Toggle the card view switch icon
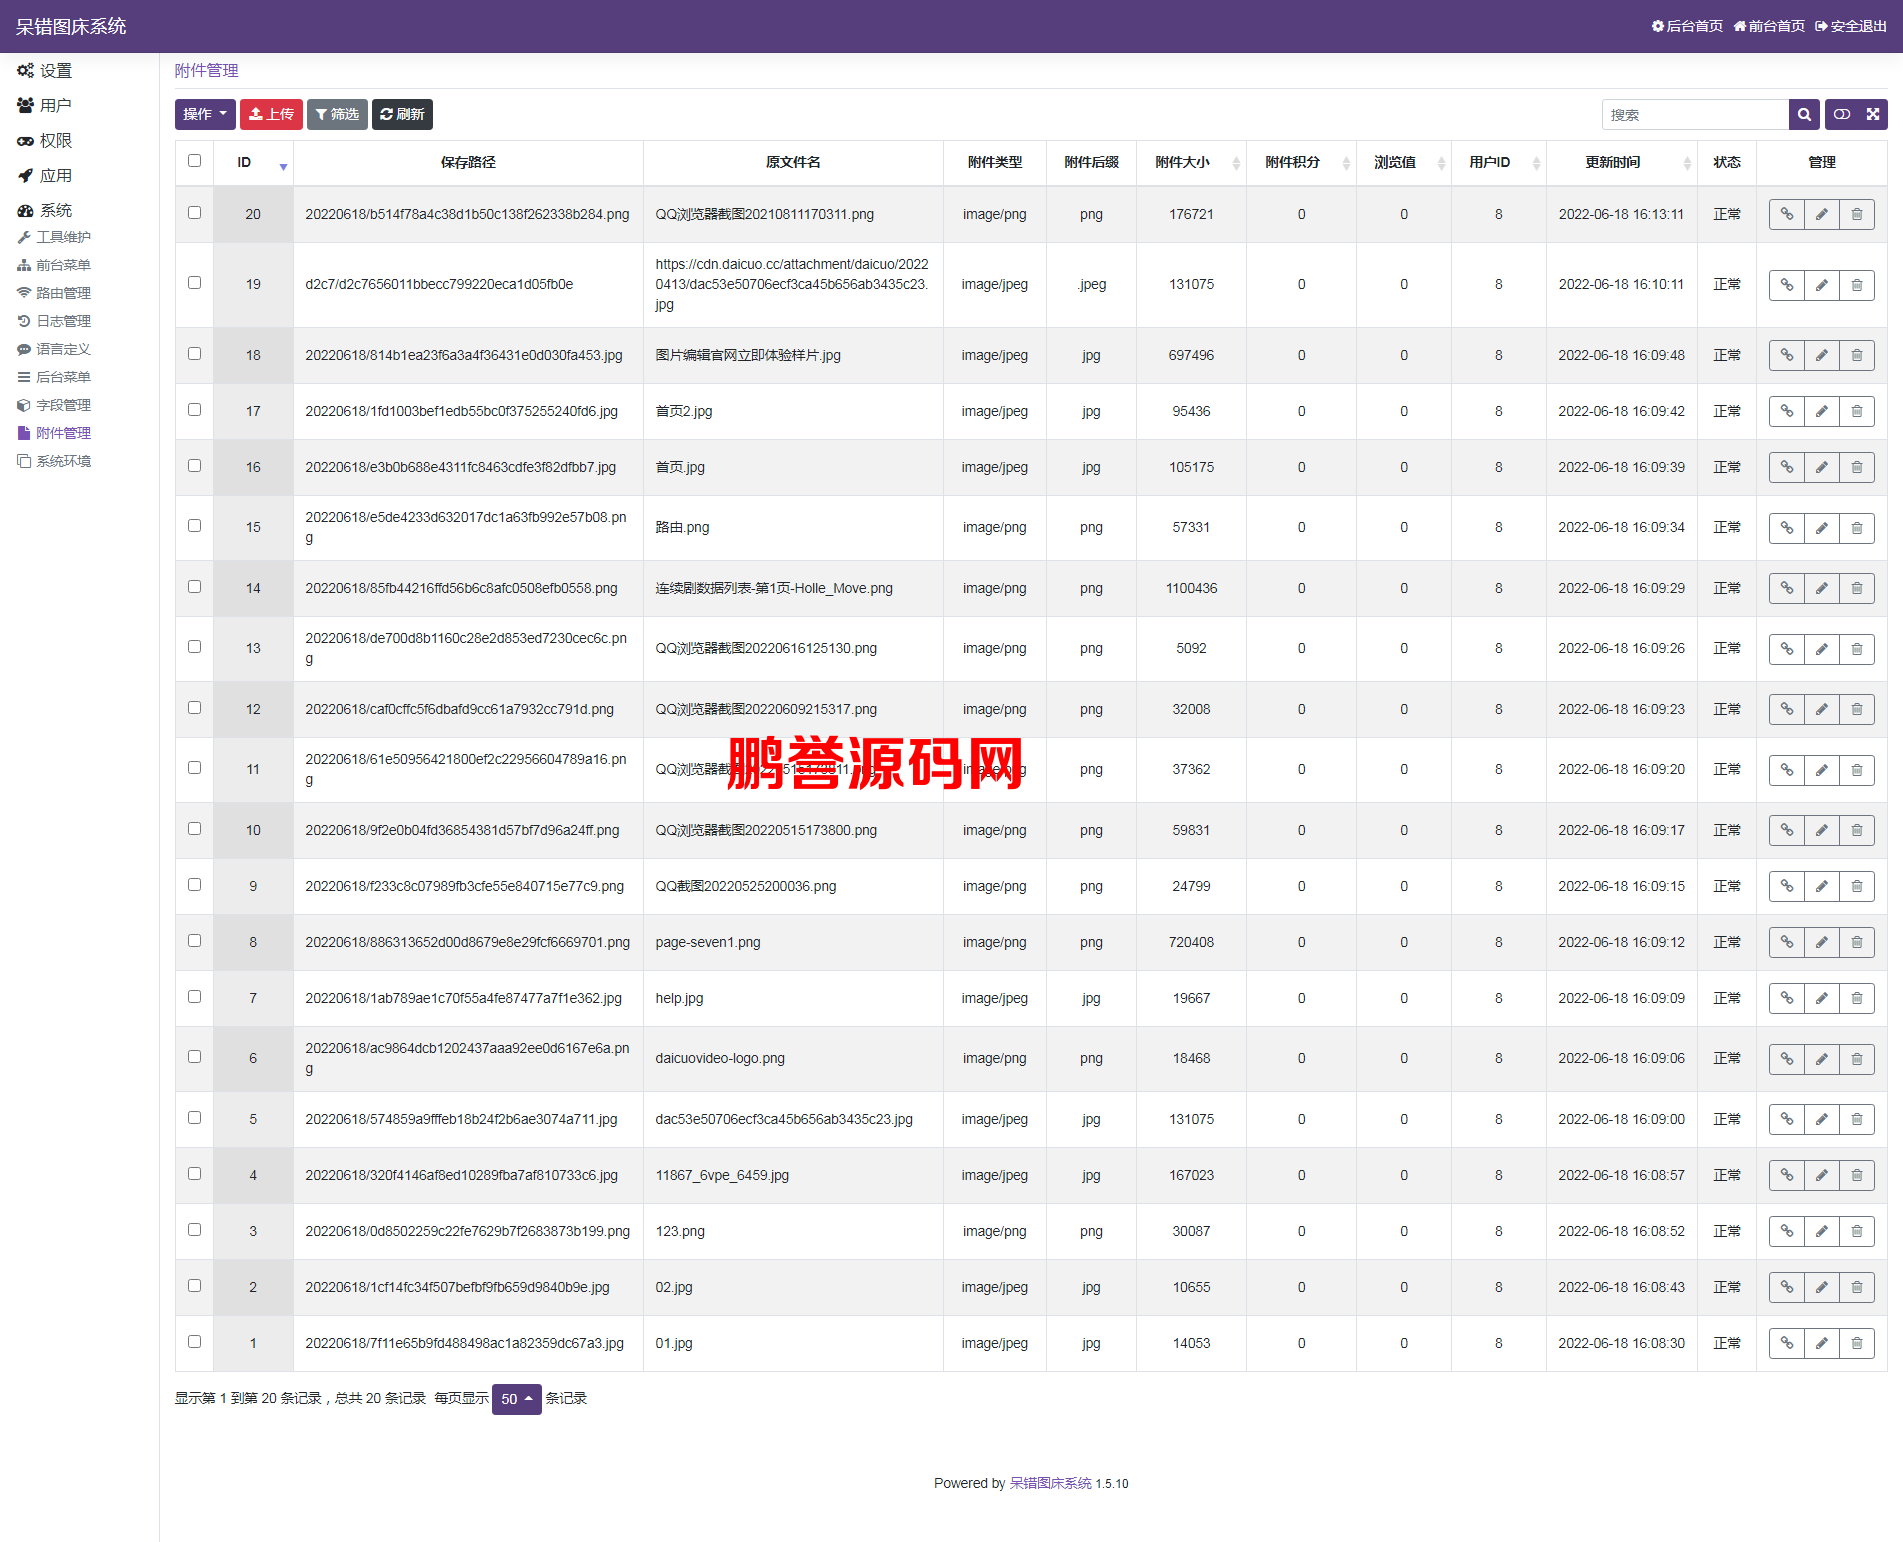1903x1542 pixels. point(1842,115)
